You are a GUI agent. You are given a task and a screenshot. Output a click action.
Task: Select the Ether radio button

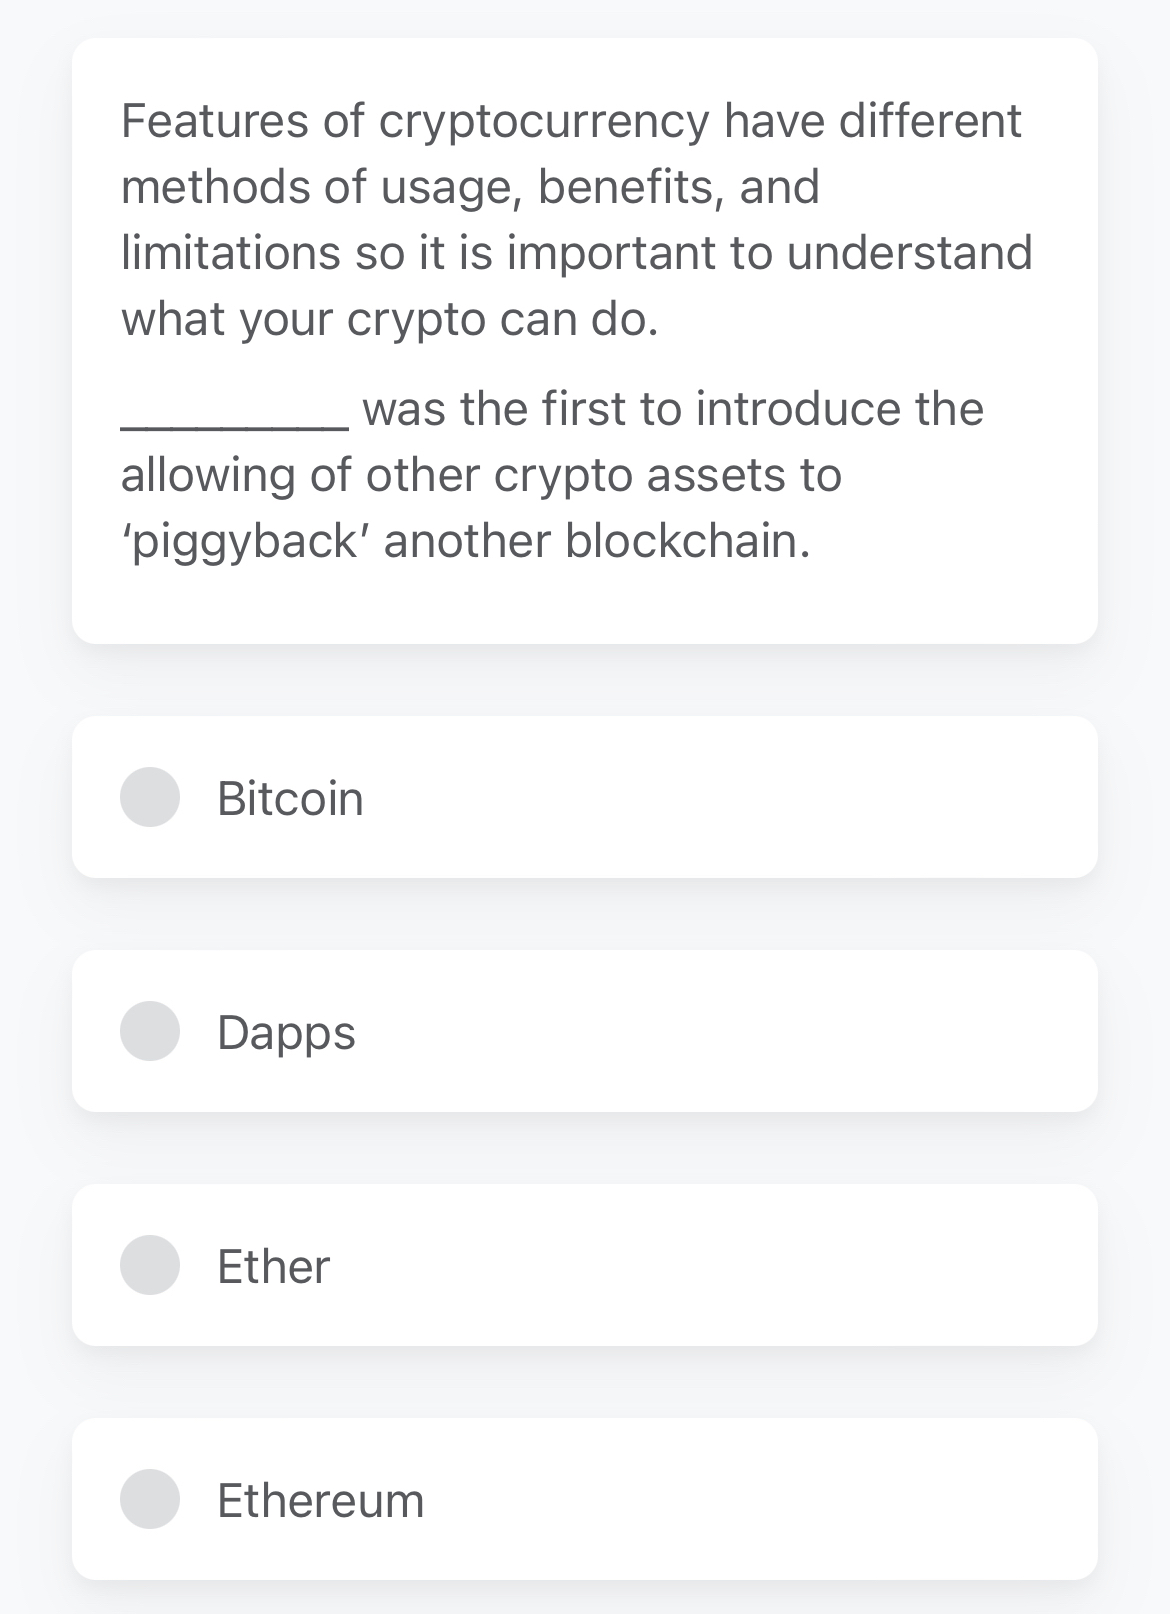click(x=150, y=1264)
